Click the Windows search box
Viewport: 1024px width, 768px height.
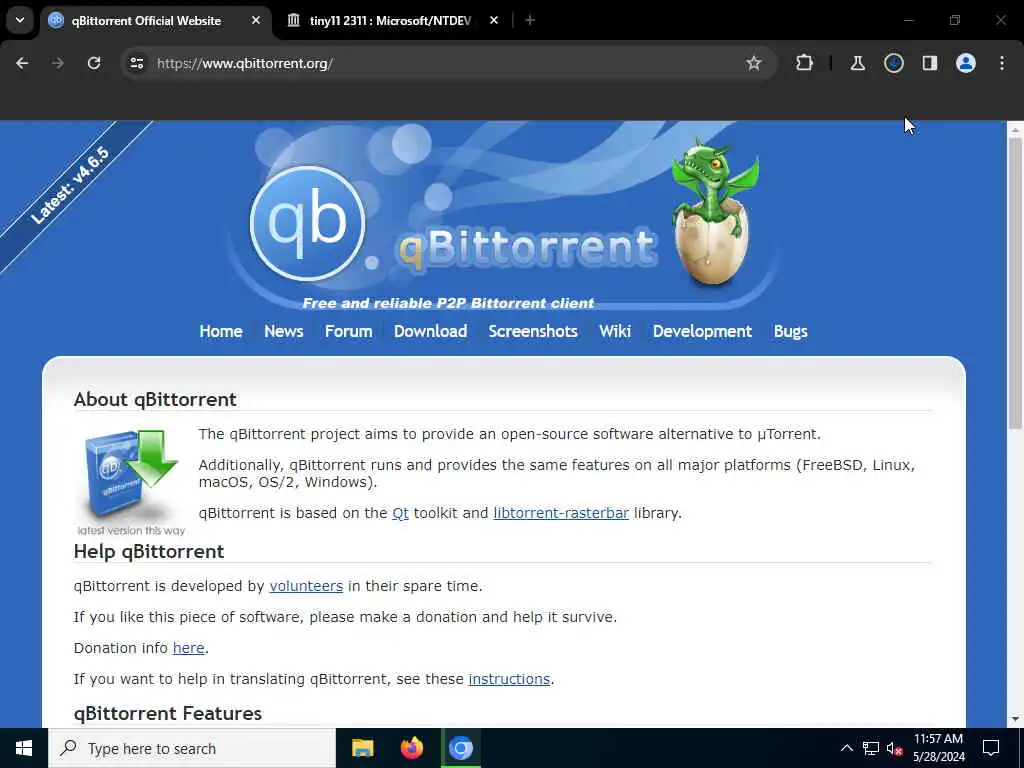pyautogui.click(x=192, y=748)
